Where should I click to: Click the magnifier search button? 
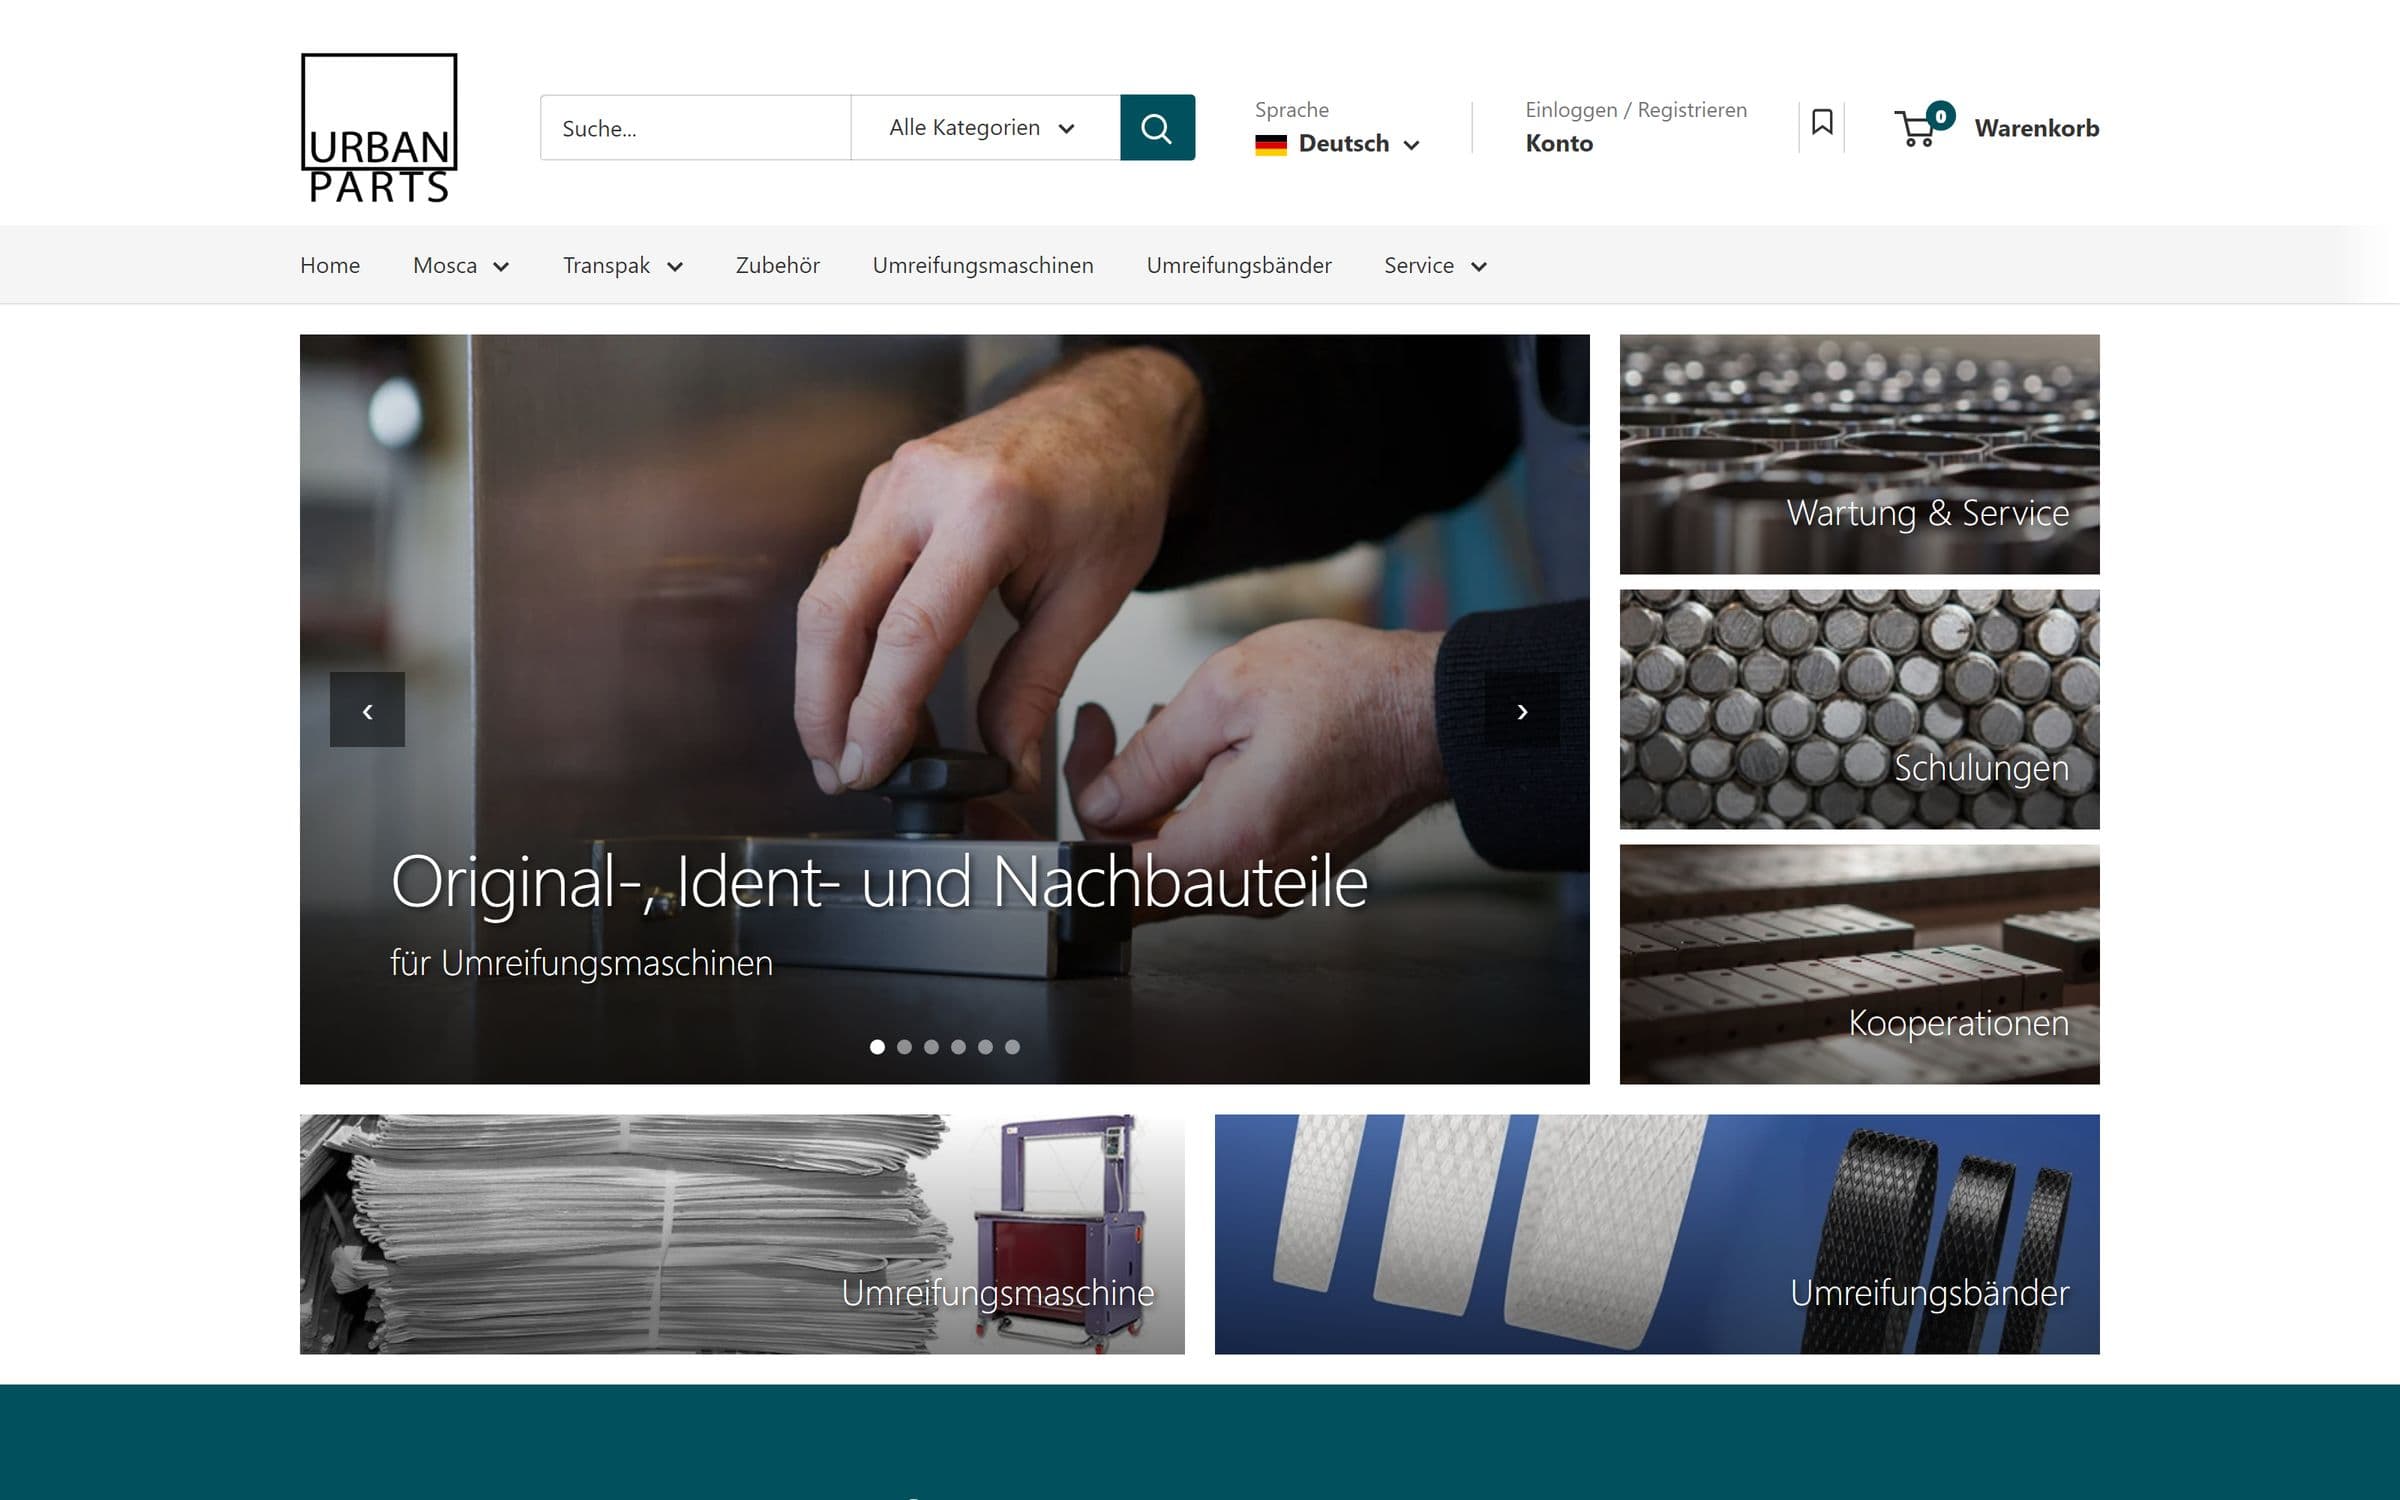click(1157, 127)
